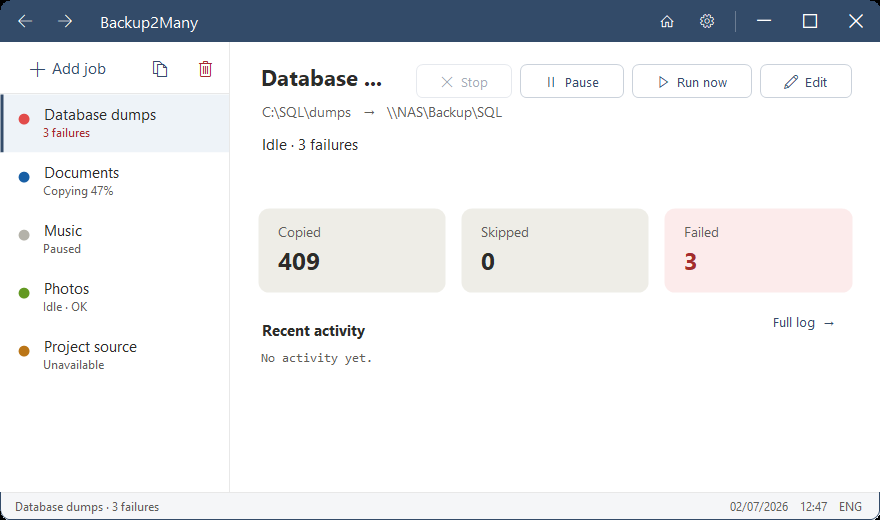Viewport: 880px width, 520px height.
Task: Click the destination path \\NAS\Backup\SQL
Action: pyautogui.click(x=444, y=112)
